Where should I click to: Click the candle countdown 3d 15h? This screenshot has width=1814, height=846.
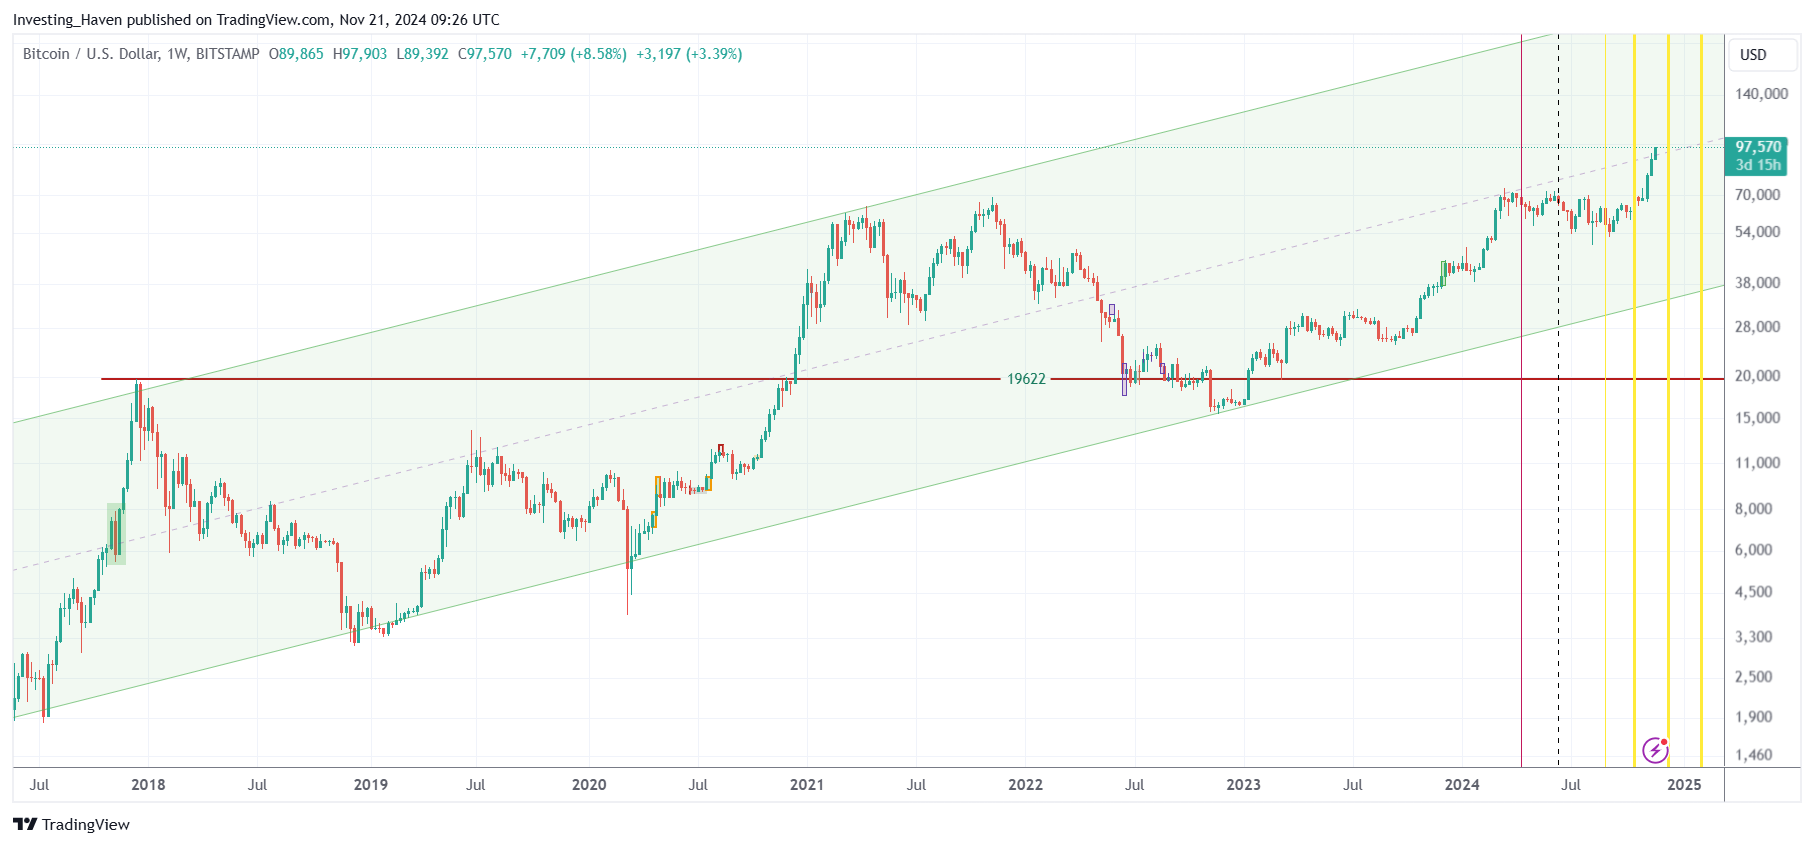(1758, 165)
